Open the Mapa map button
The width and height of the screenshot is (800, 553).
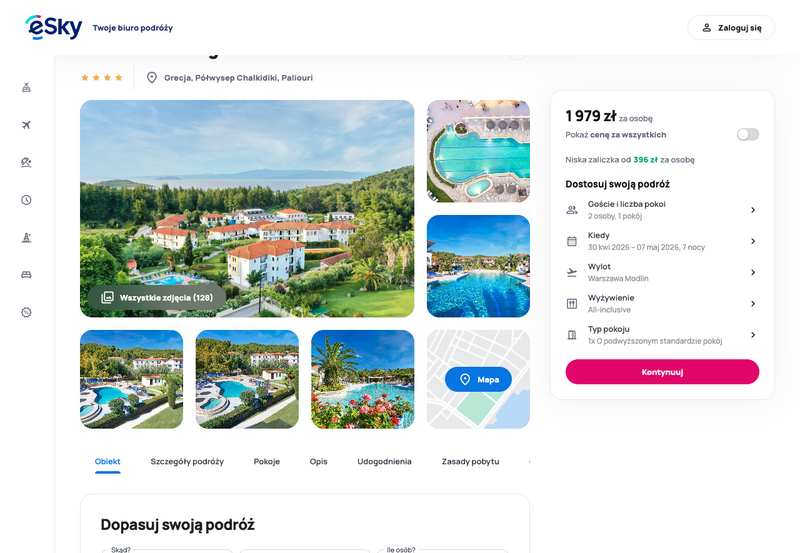pos(478,379)
